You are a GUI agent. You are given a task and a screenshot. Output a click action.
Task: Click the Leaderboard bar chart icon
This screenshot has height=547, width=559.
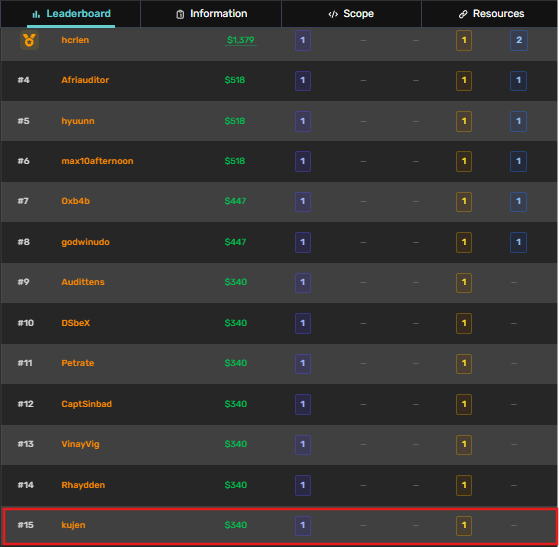pos(36,14)
